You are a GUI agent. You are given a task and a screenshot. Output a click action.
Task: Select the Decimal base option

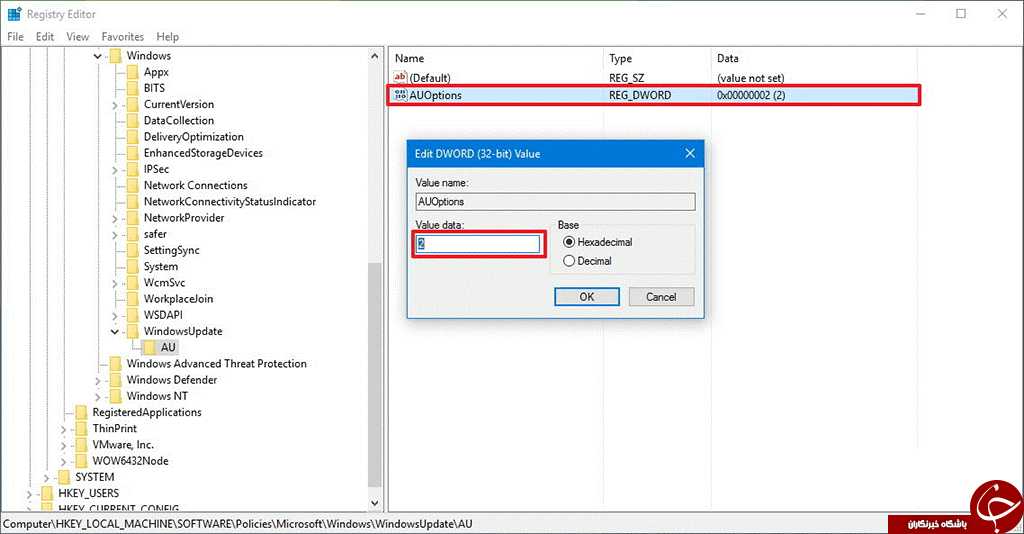click(x=569, y=261)
